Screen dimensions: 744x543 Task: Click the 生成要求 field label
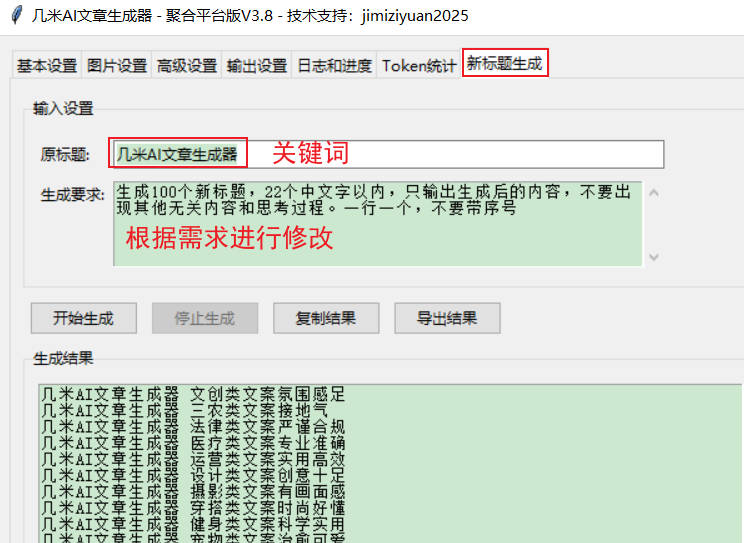73,195
